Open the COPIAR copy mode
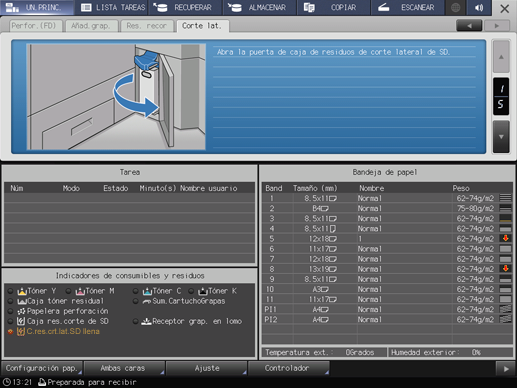The height and width of the screenshot is (388, 517). tap(334, 7)
